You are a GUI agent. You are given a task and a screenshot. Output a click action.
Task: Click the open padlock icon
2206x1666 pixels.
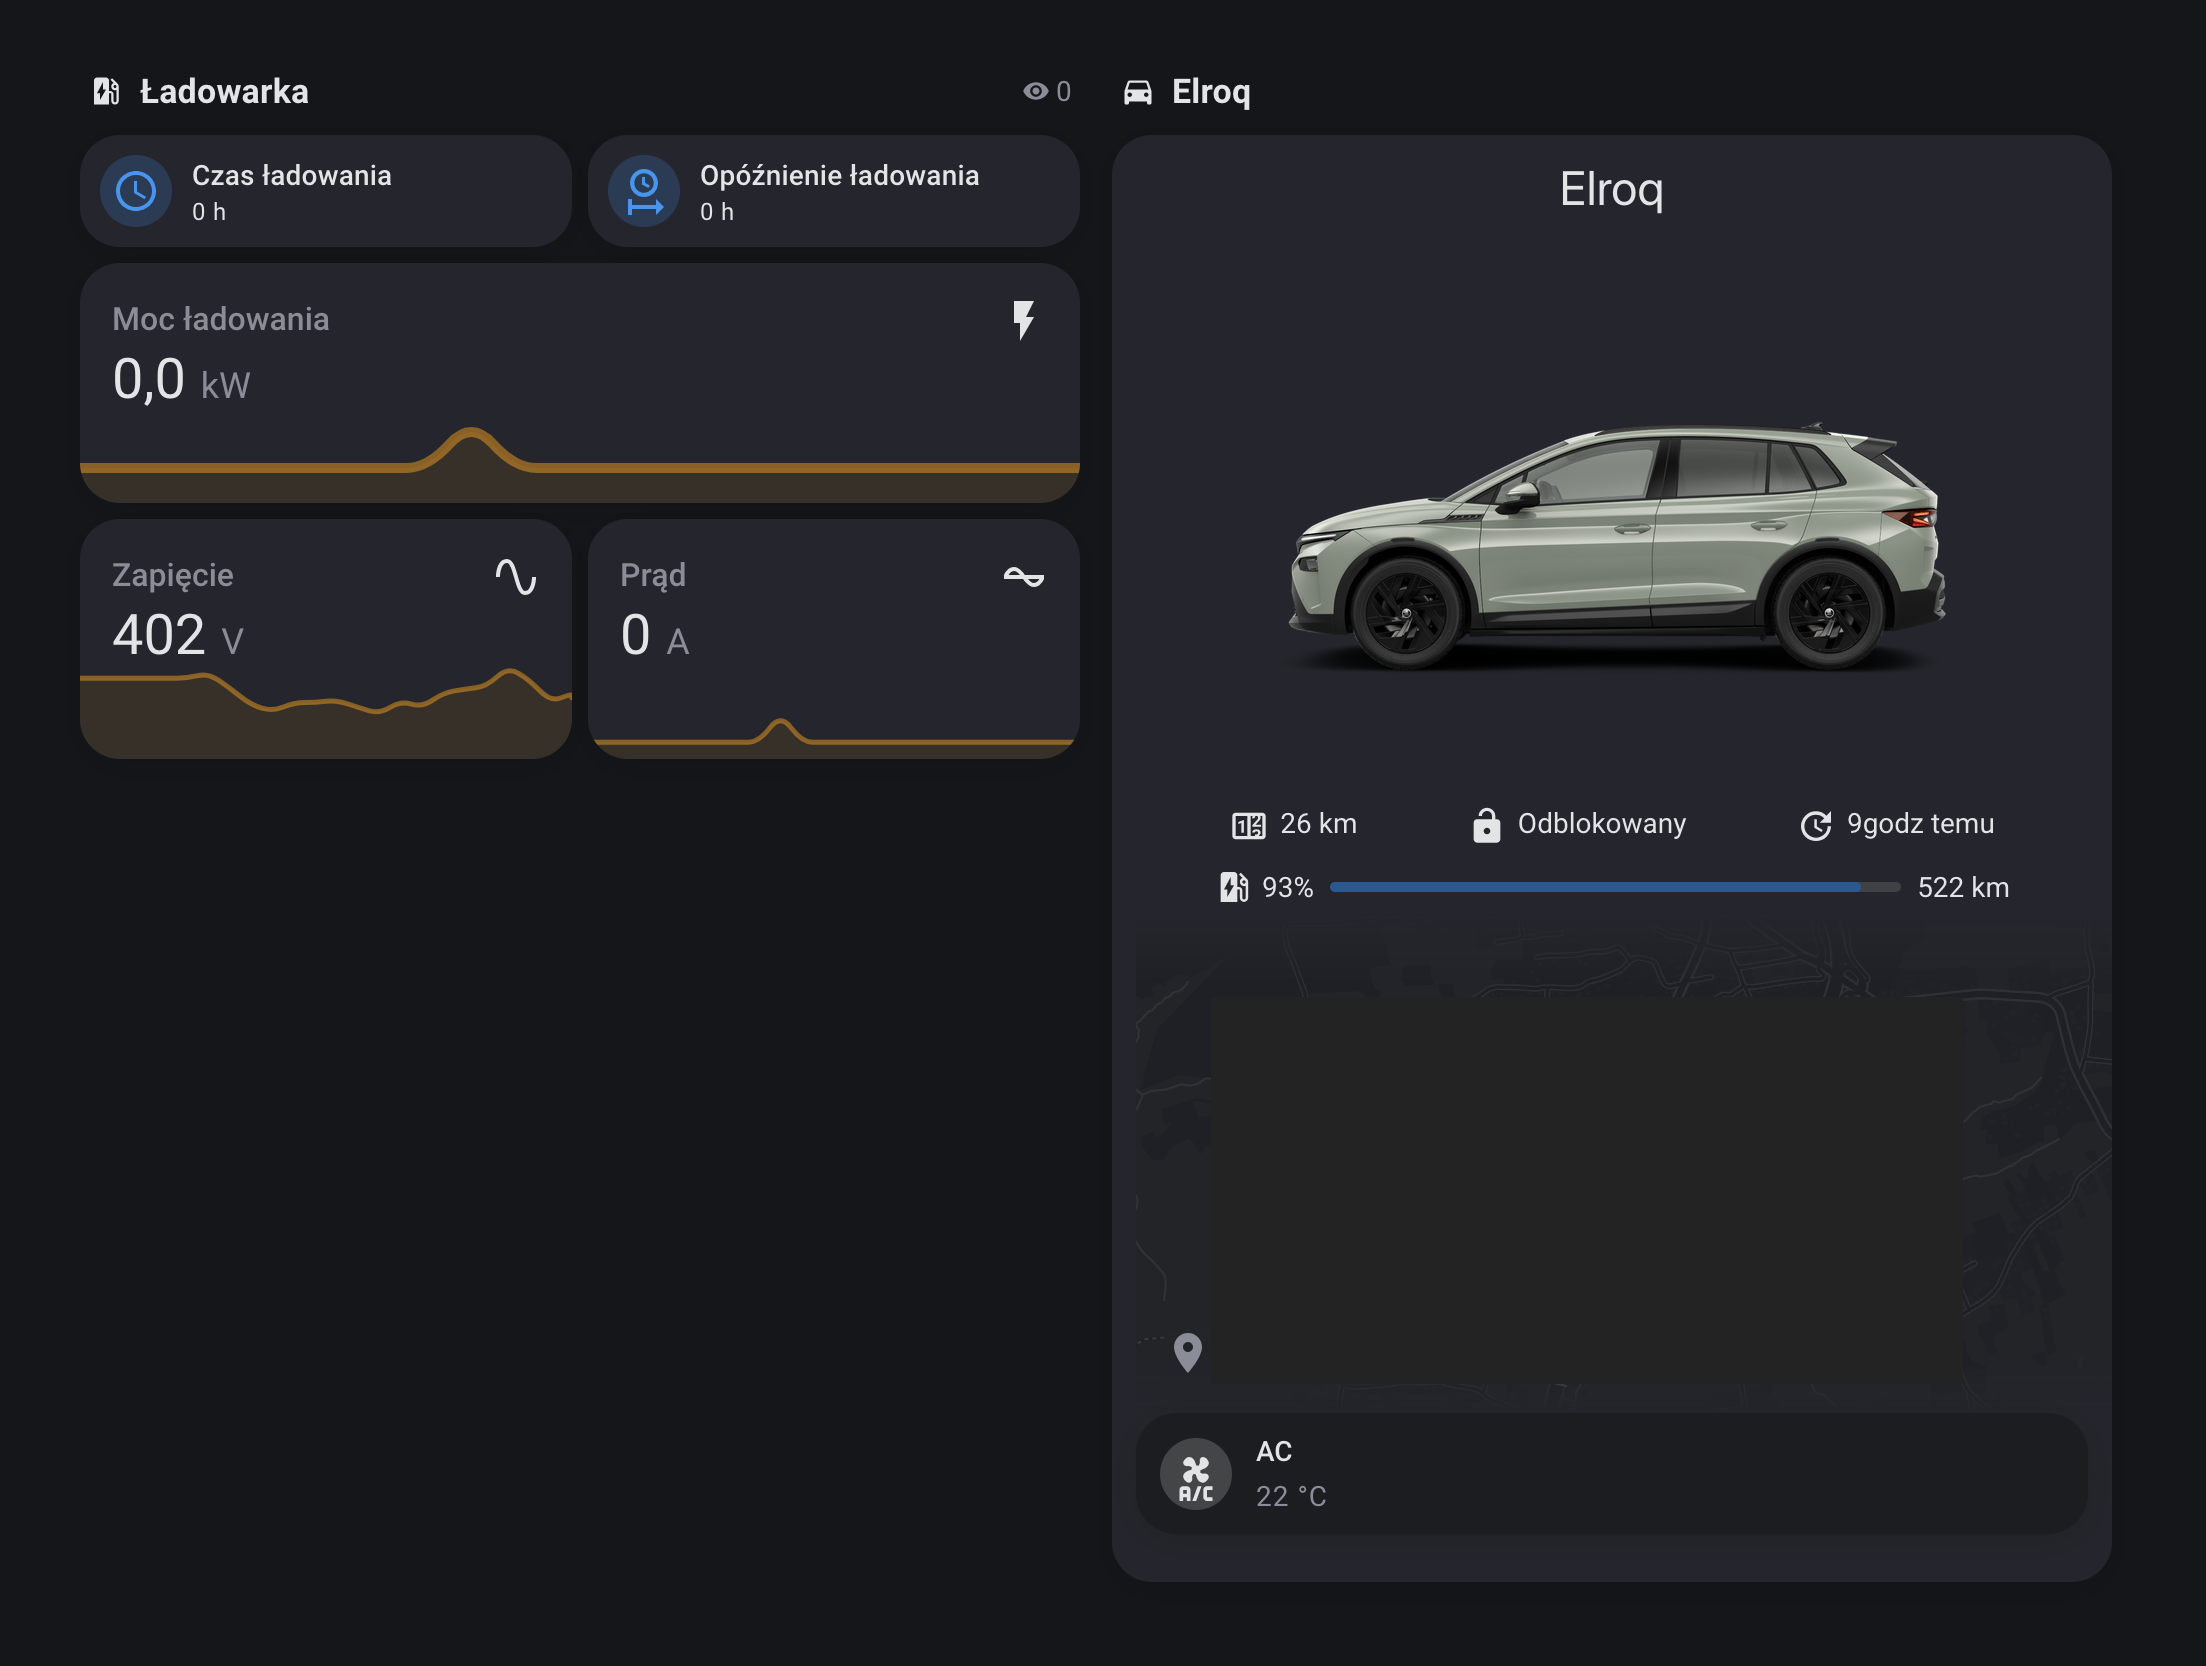click(1486, 825)
